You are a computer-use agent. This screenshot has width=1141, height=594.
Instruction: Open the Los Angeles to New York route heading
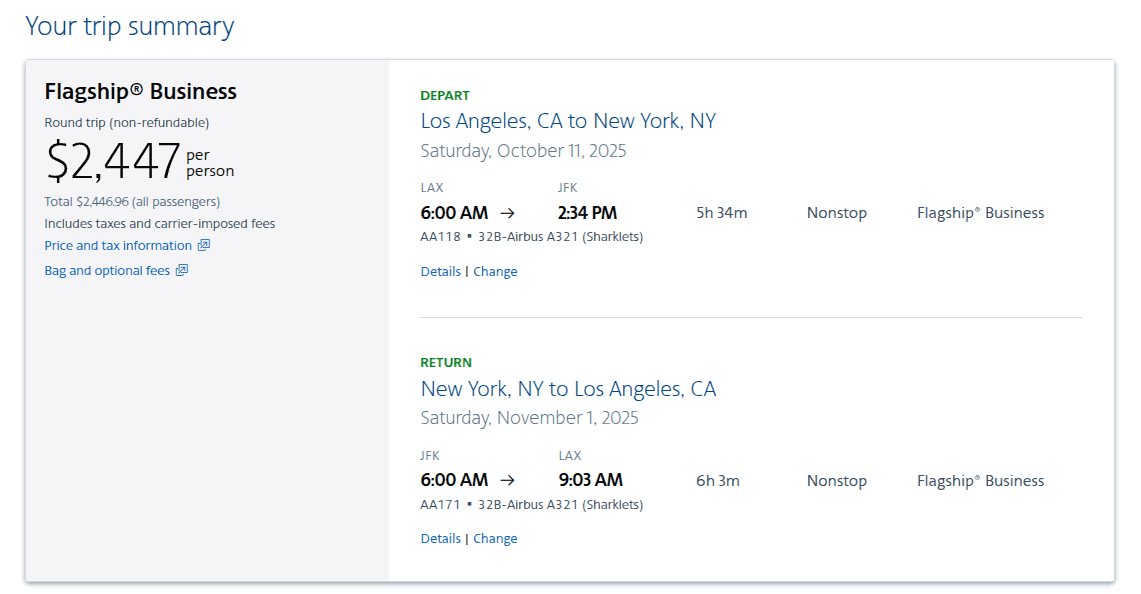[x=568, y=120]
